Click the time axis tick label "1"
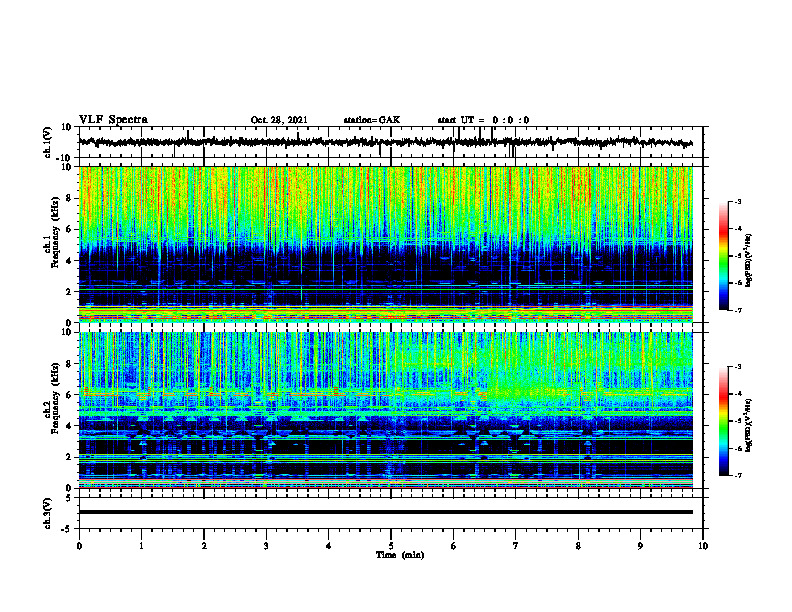 click(x=141, y=546)
